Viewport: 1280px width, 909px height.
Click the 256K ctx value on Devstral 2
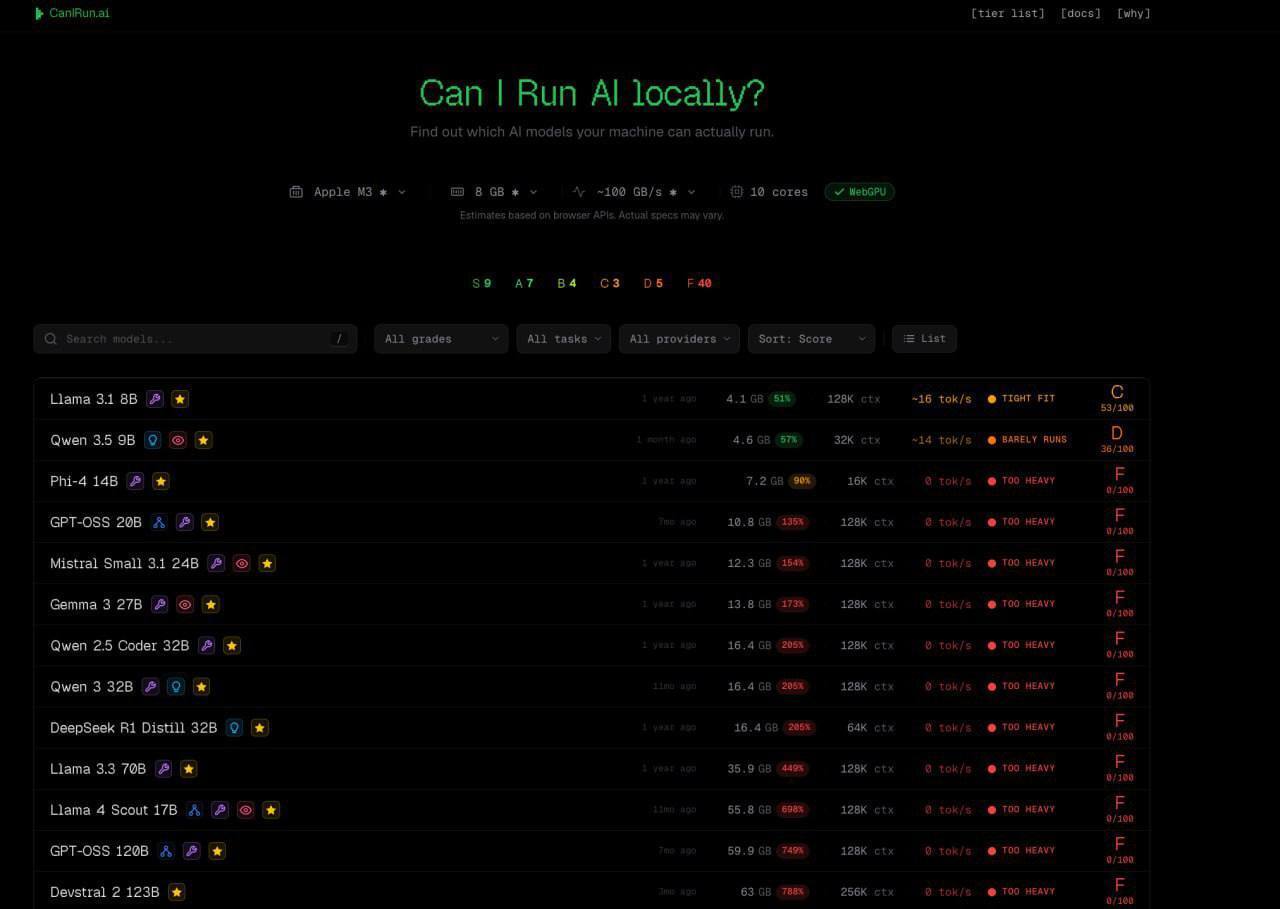[x=867, y=891]
